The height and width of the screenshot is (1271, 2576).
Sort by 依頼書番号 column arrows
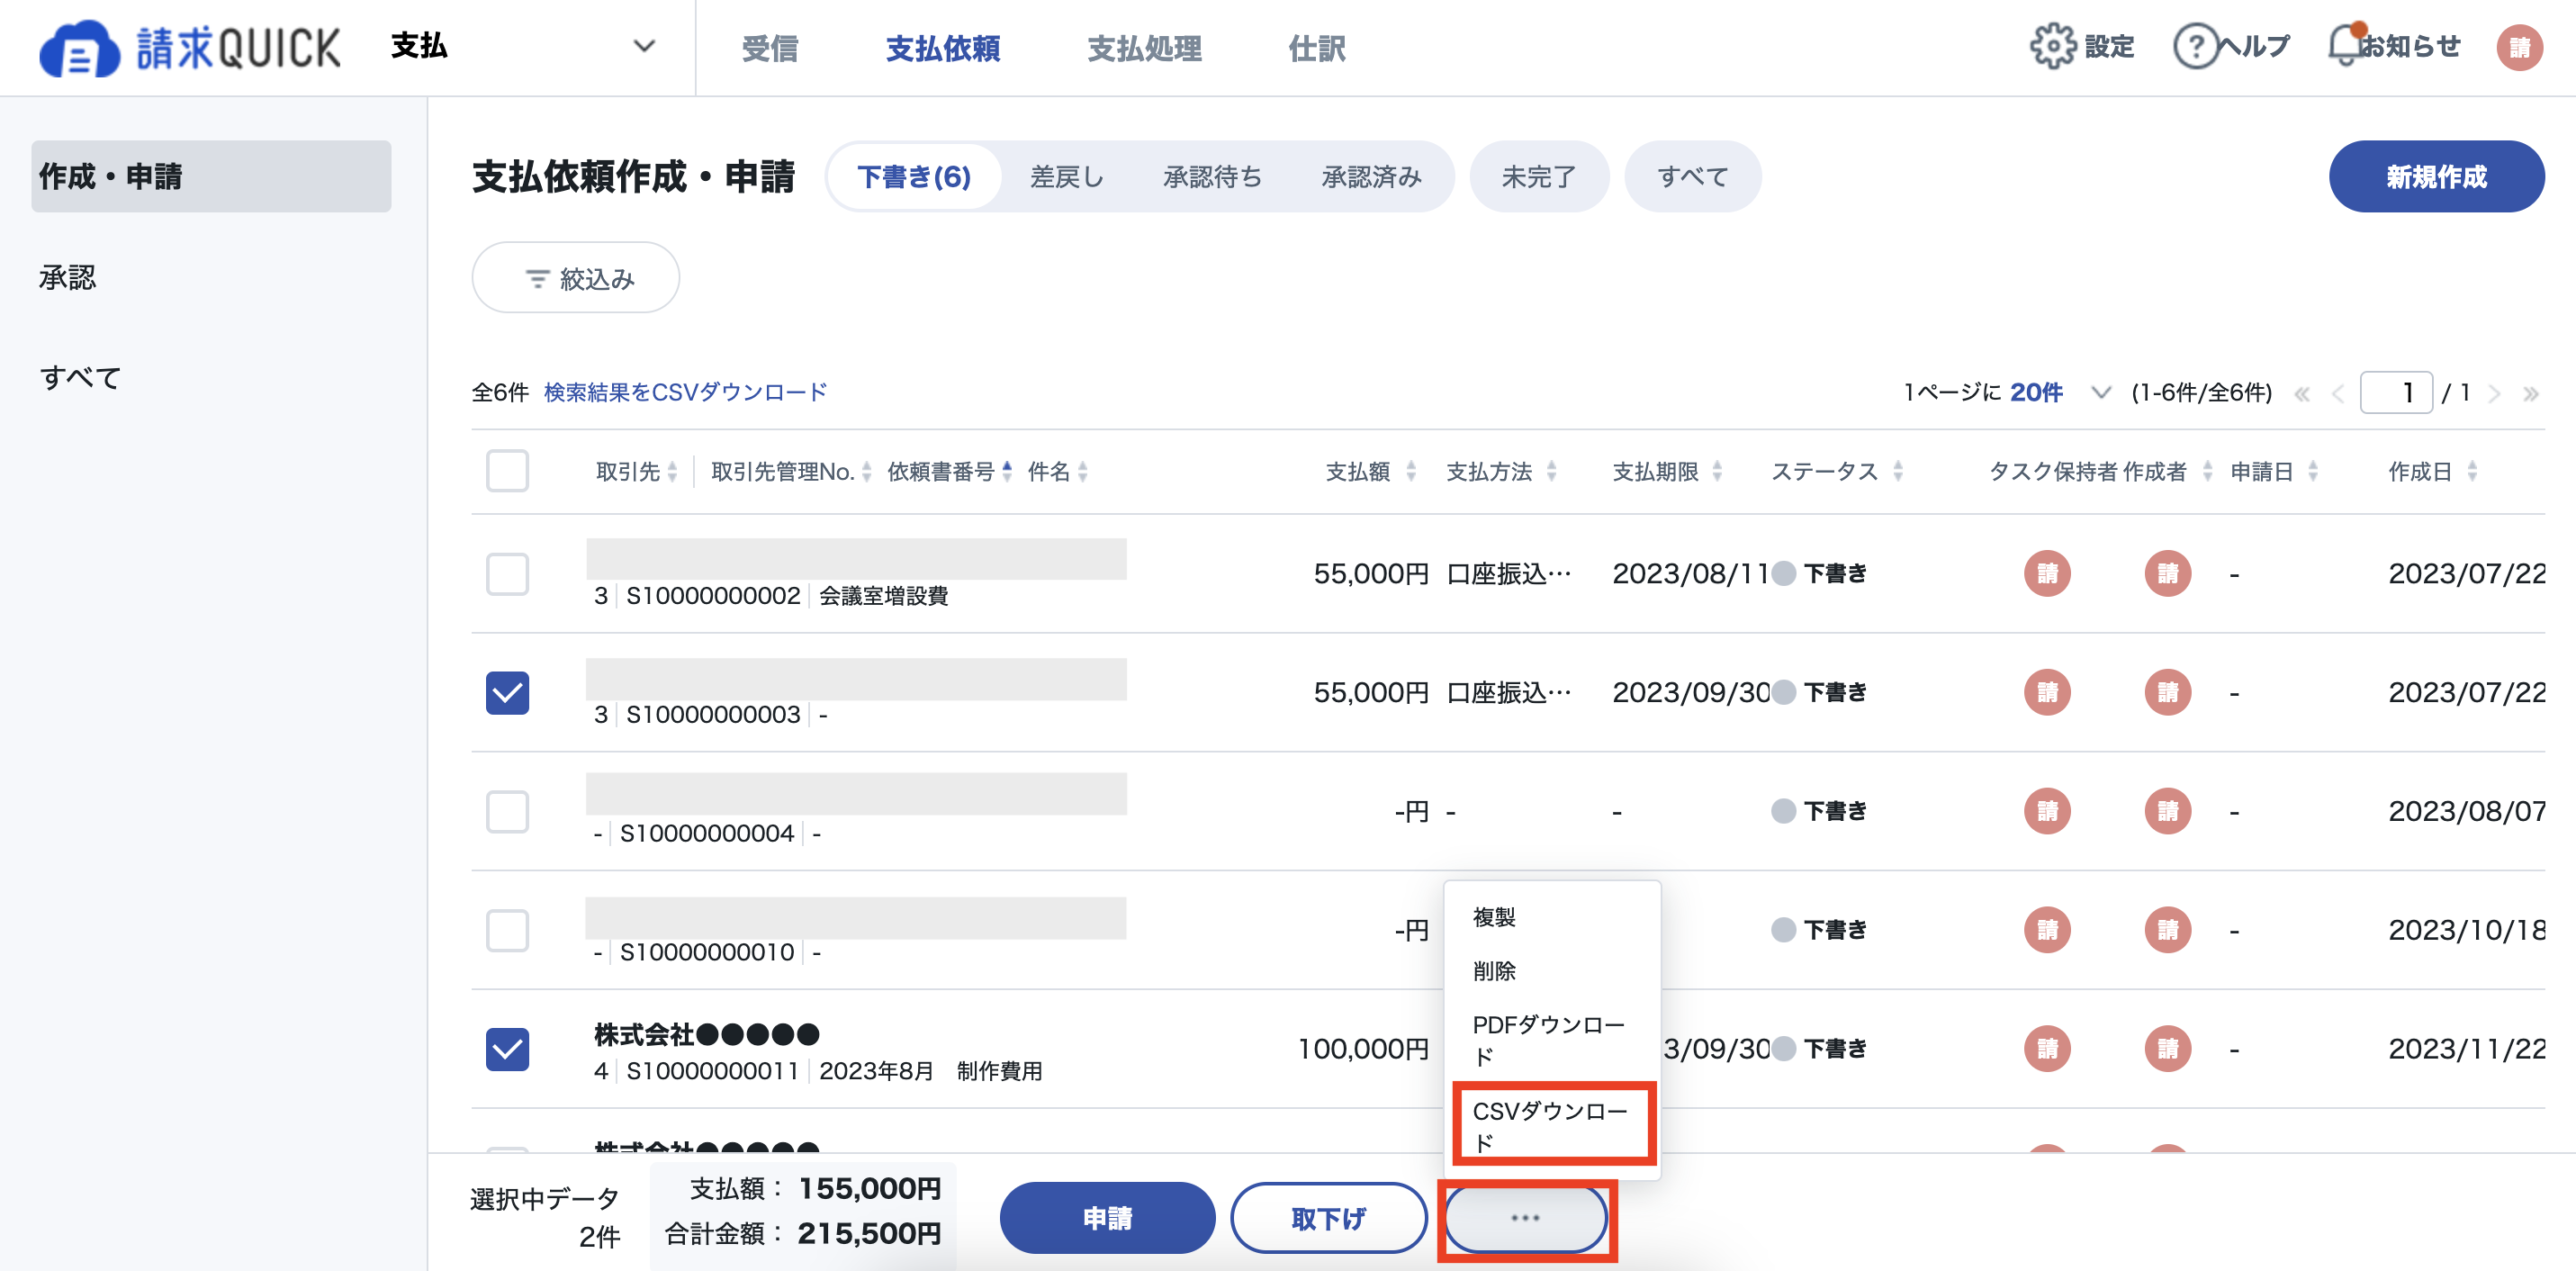[1007, 471]
